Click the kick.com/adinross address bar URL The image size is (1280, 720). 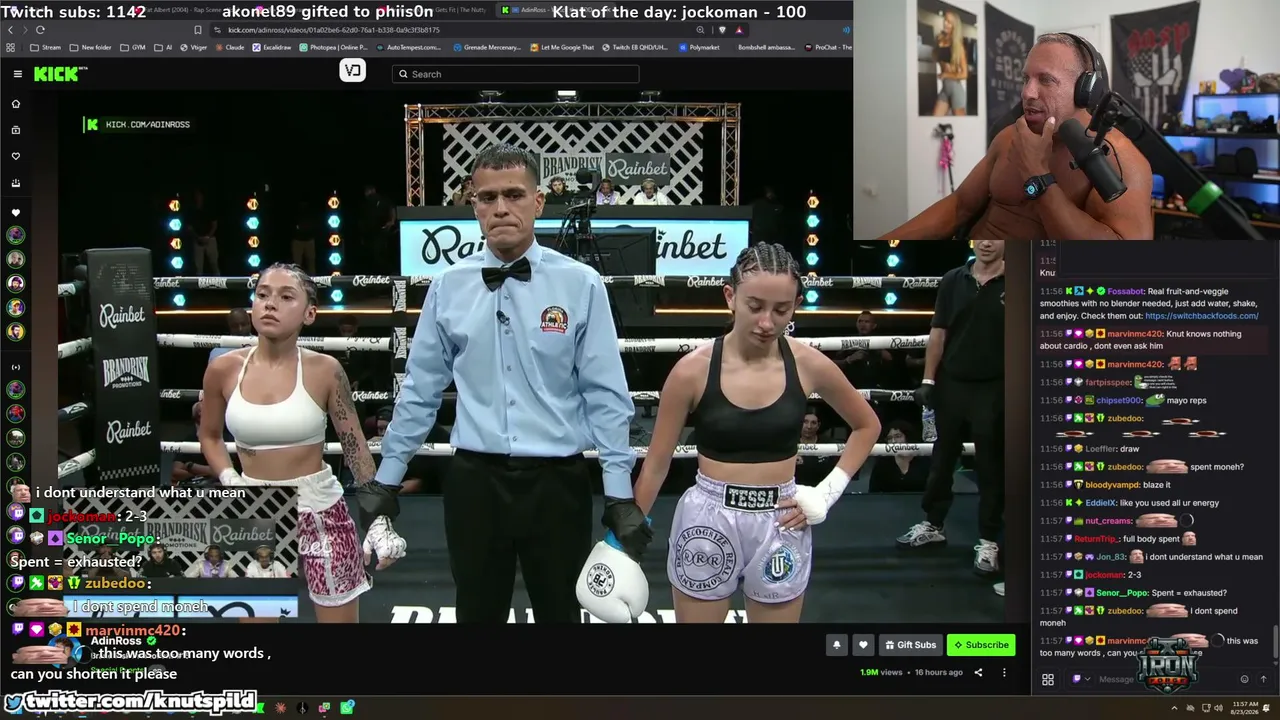(333, 30)
